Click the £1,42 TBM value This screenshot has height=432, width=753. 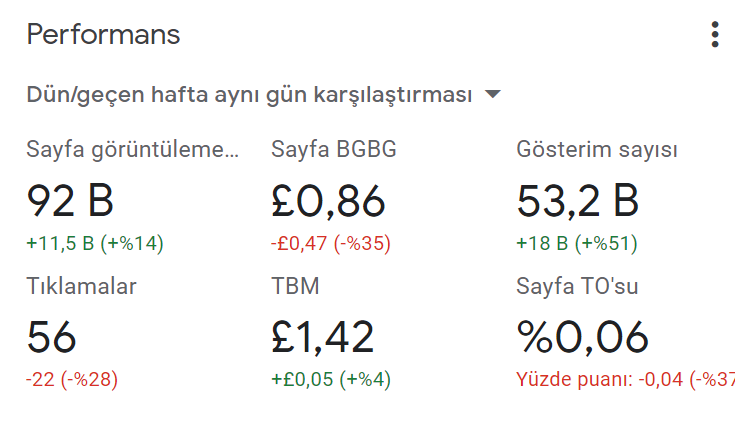(323, 337)
